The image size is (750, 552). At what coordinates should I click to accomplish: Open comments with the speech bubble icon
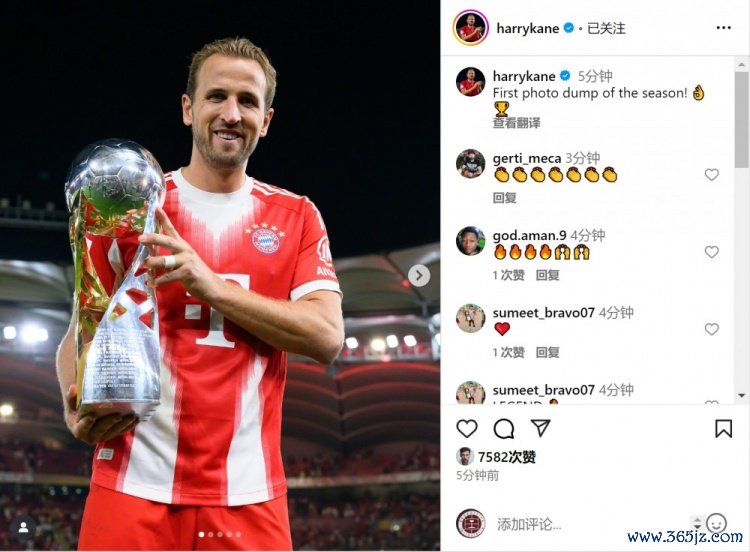[504, 429]
